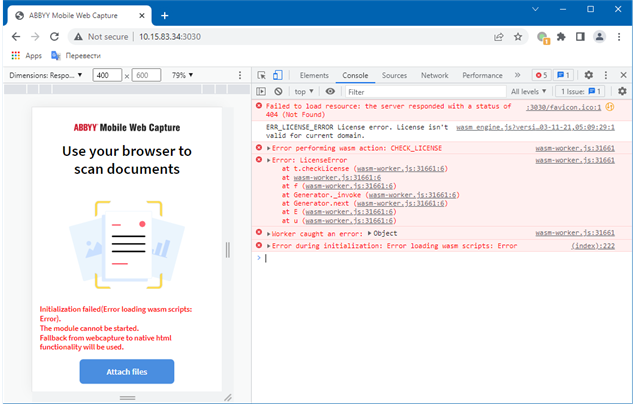The width and height of the screenshot is (634, 404).
Task: Edit the width field showing 400
Action: click(x=107, y=75)
